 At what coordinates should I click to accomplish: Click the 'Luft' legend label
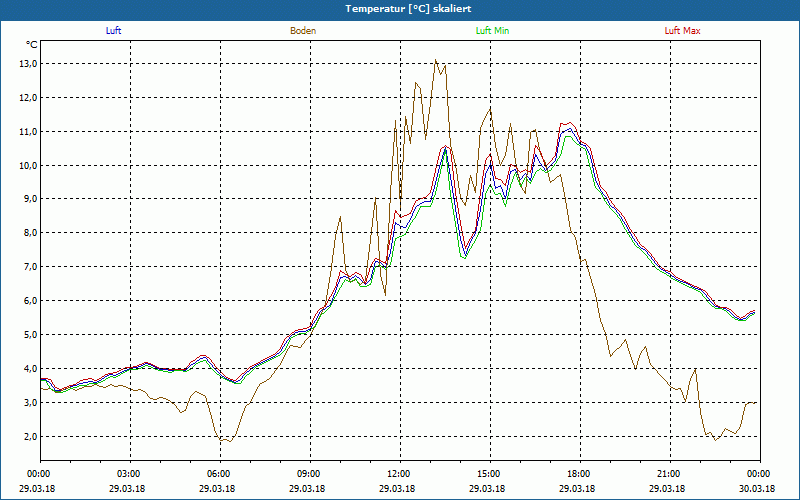[113, 31]
